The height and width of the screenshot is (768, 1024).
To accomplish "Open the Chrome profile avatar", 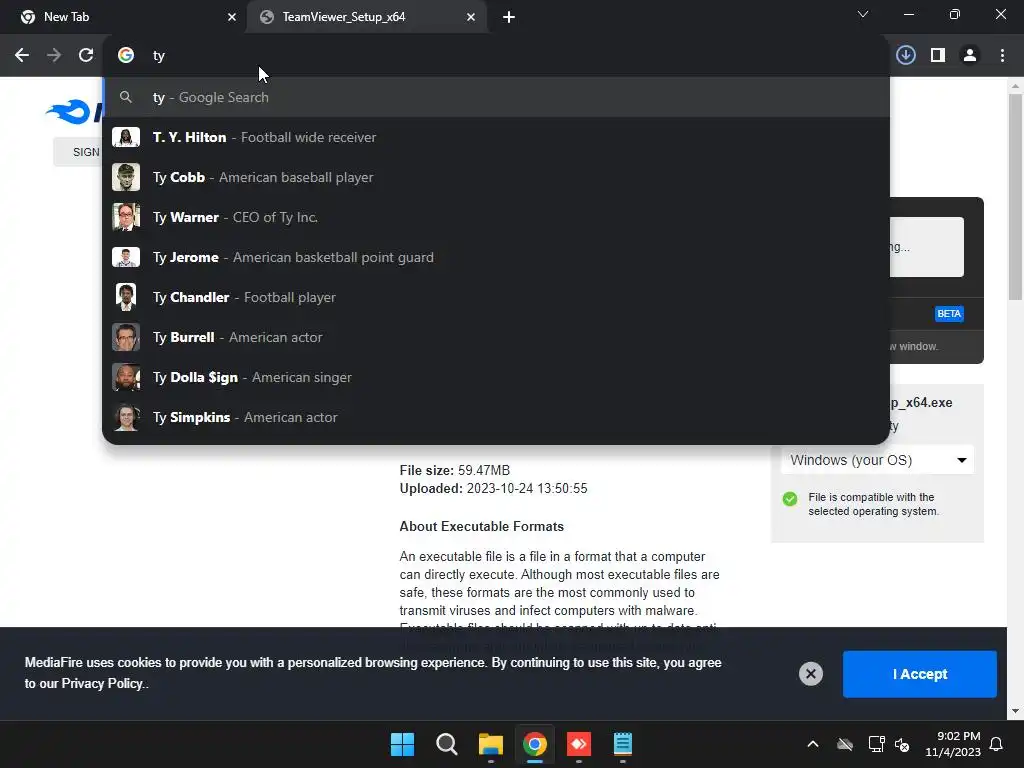I will pyautogui.click(x=970, y=56).
